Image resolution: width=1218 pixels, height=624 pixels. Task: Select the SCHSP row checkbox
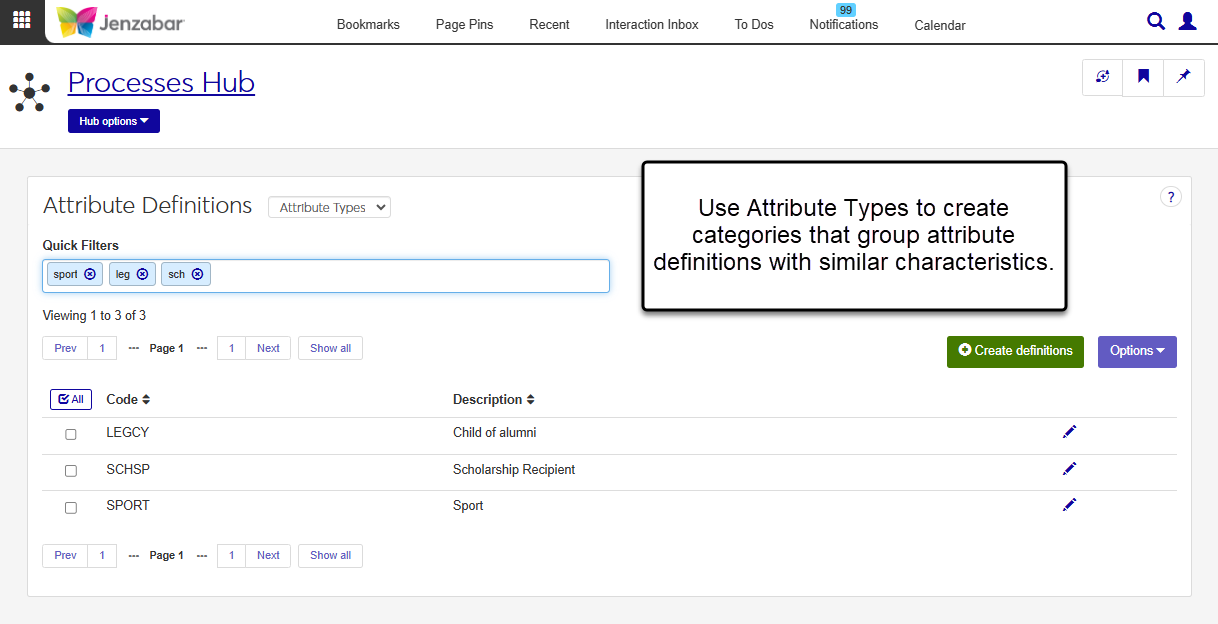(71, 470)
